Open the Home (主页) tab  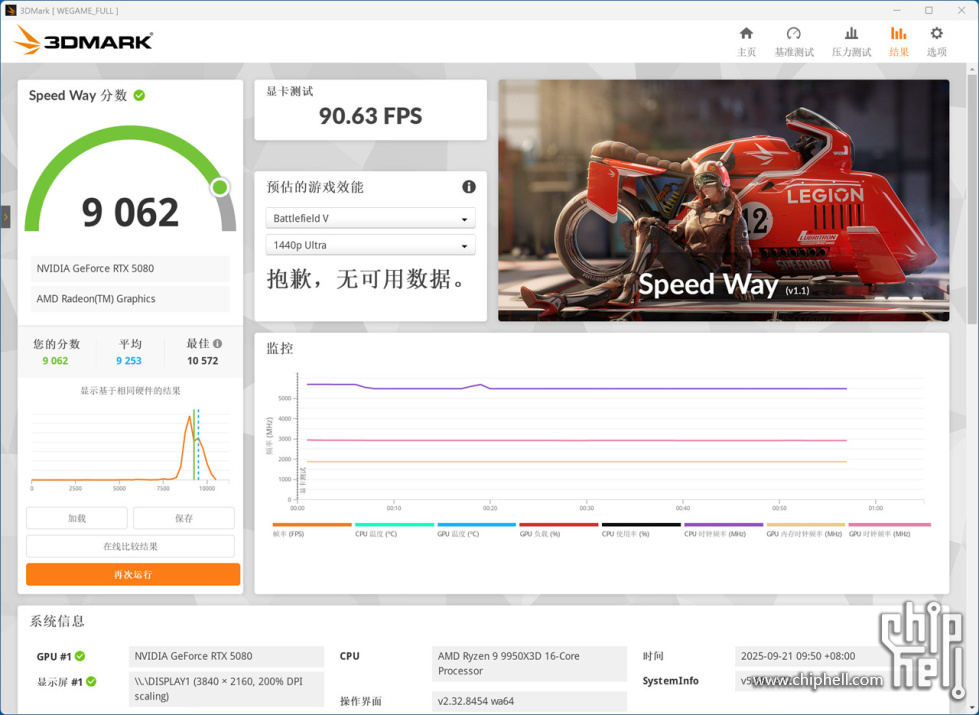tap(746, 42)
